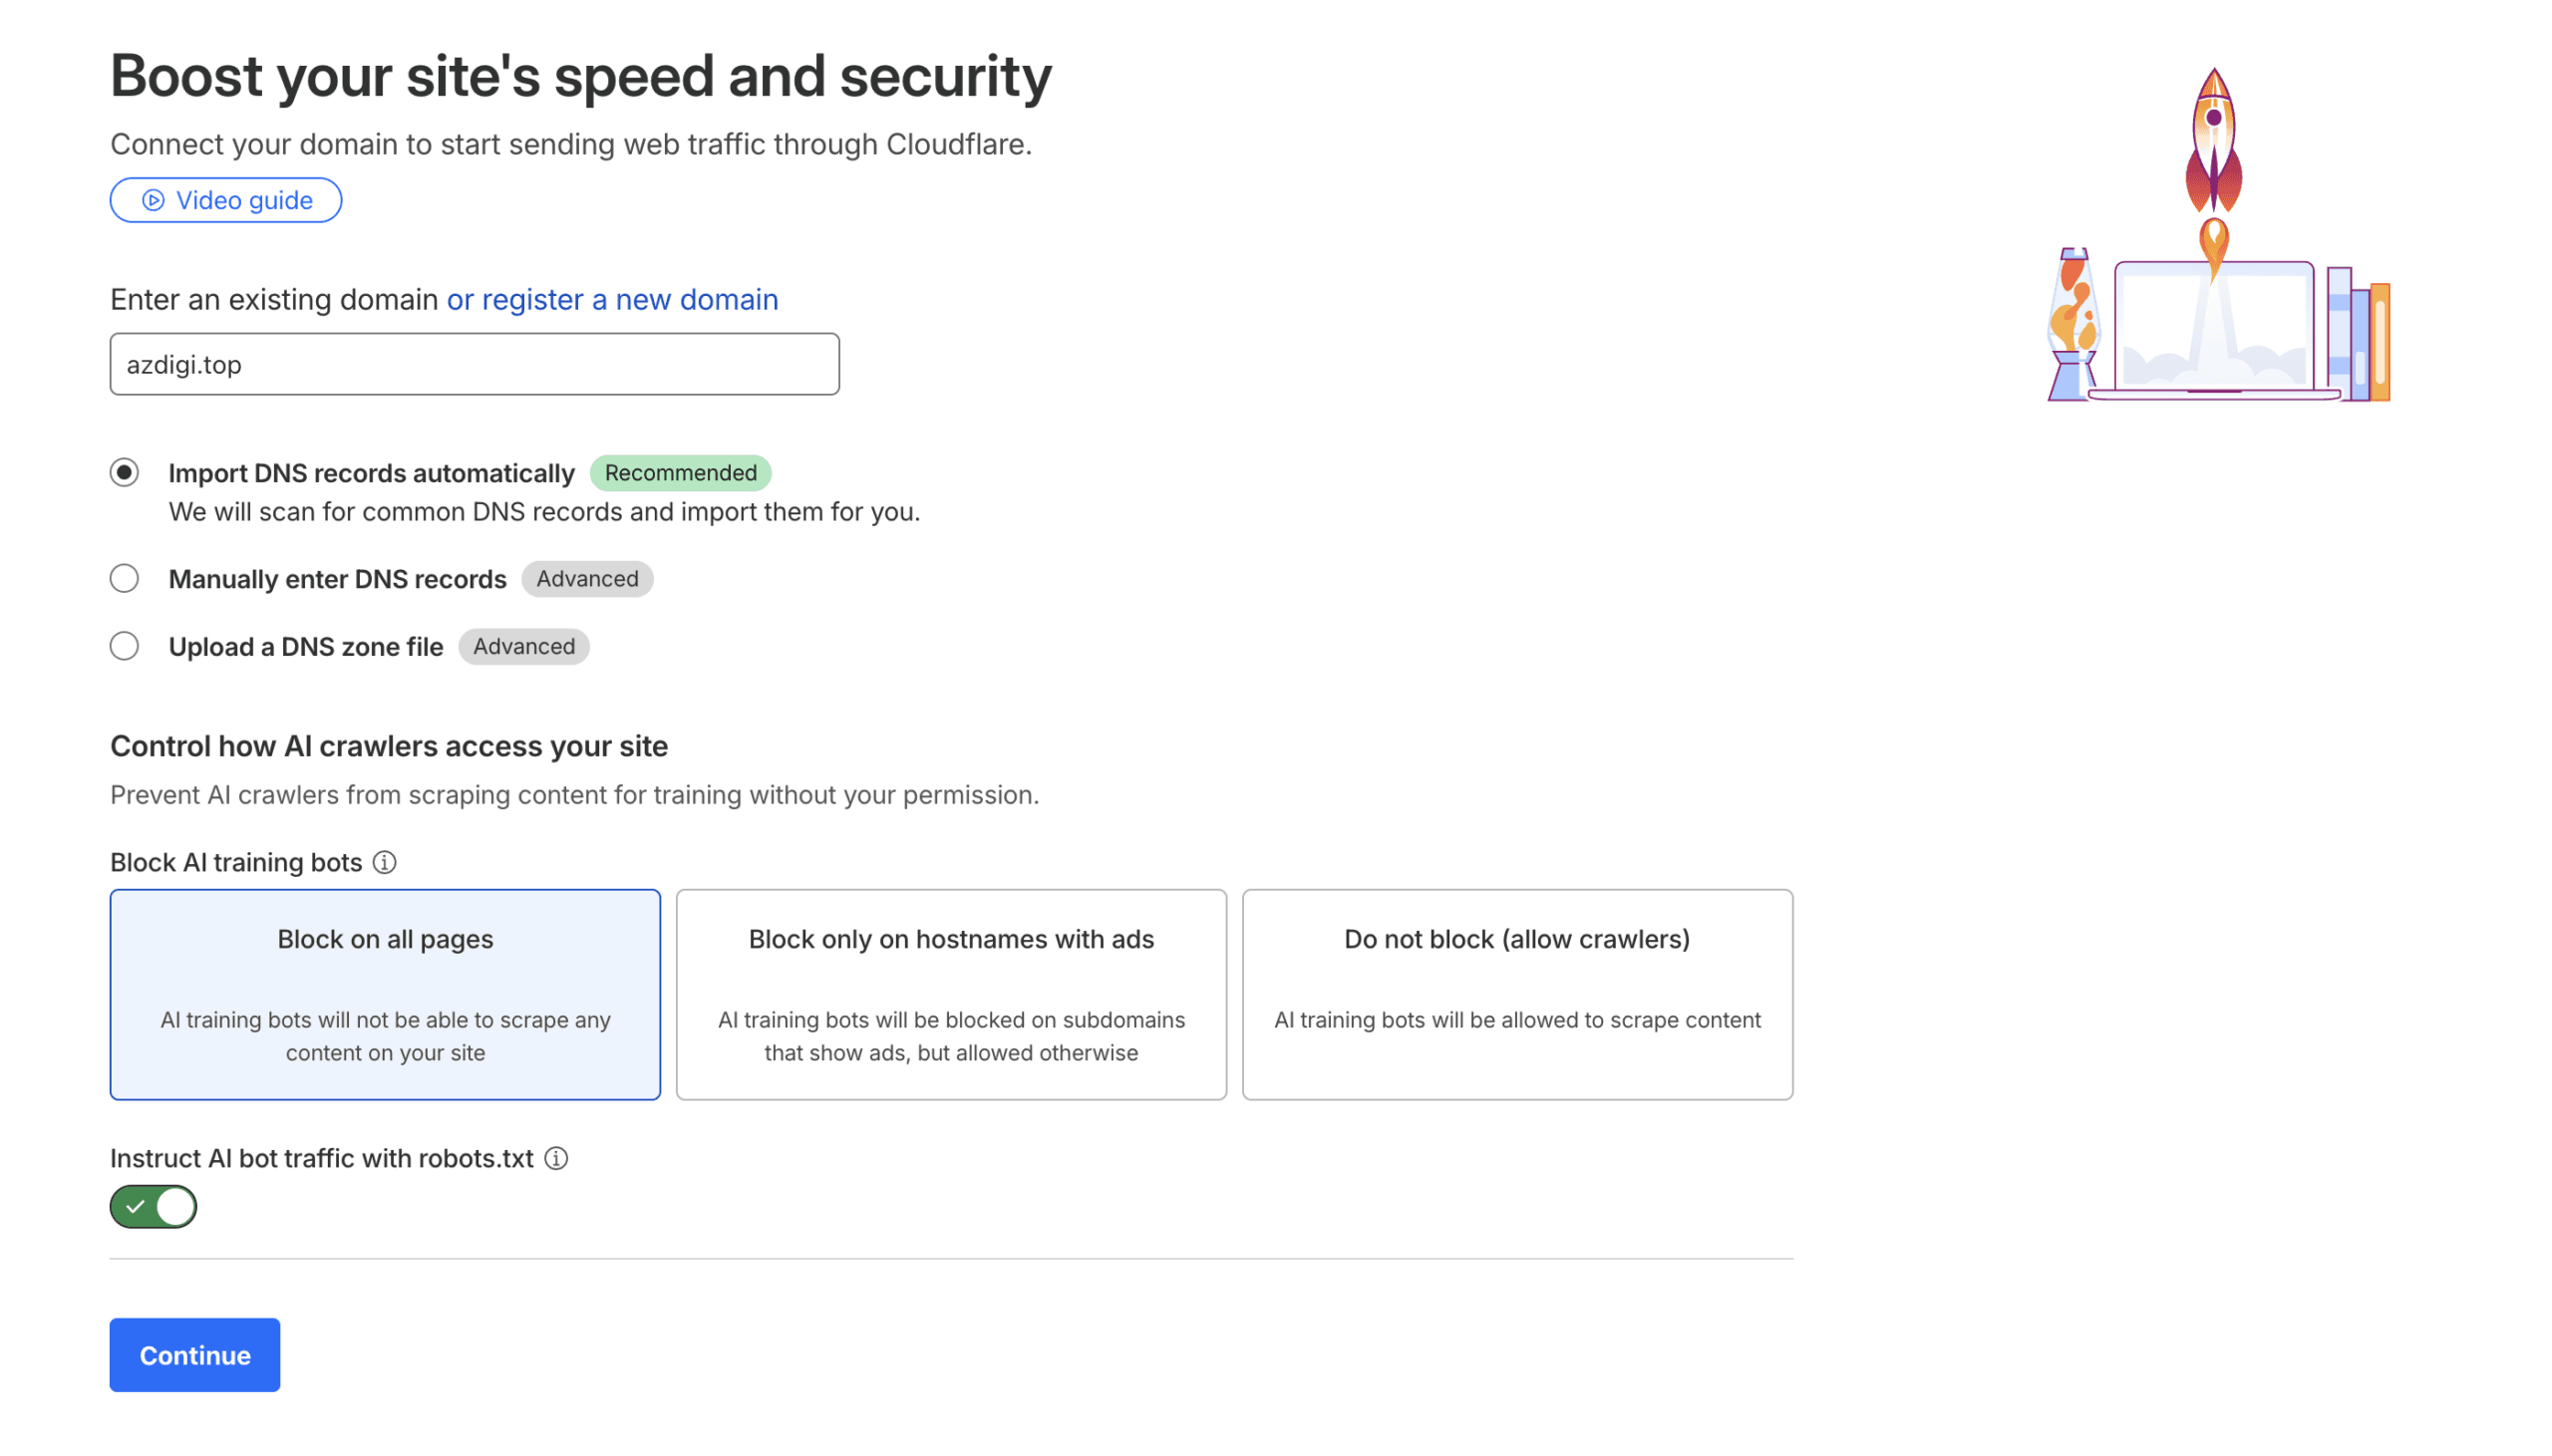Choose the Block on all pages option
Screen dimensions: 2552x1456
tap(385, 995)
